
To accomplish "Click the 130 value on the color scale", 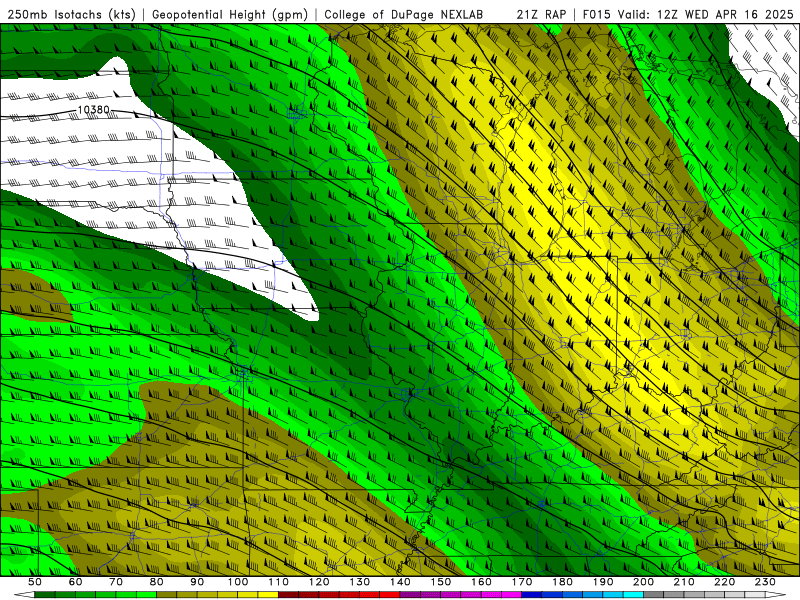I will pyautogui.click(x=360, y=582).
